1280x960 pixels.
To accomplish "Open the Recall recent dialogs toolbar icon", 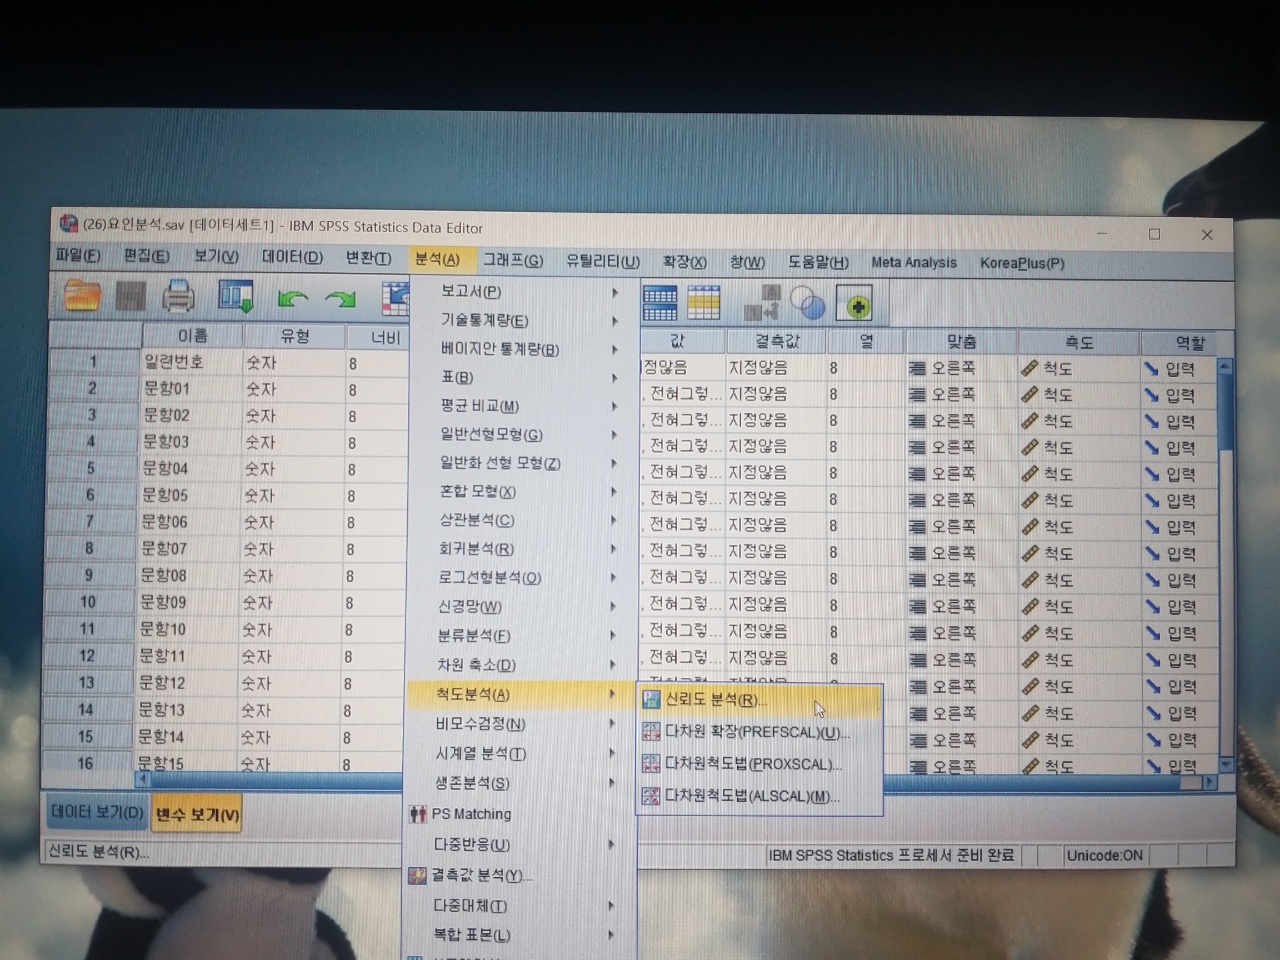I will click(236, 296).
